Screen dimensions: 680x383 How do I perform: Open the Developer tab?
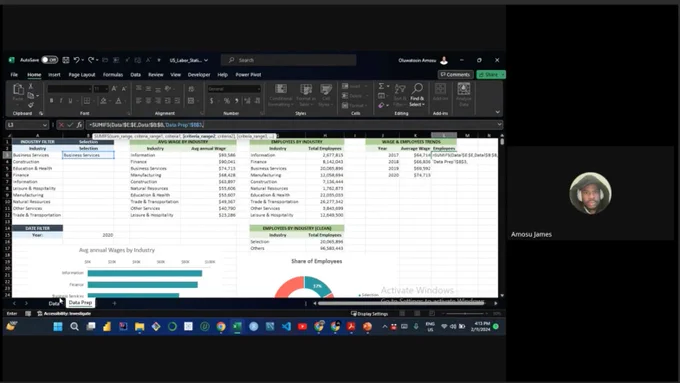[x=199, y=75]
